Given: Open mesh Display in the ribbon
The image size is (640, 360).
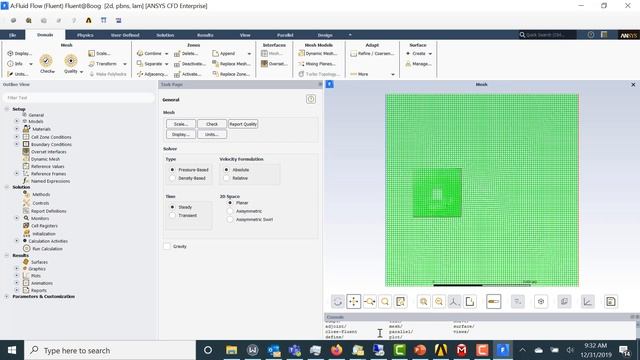Looking at the screenshot, I should 19,53.
